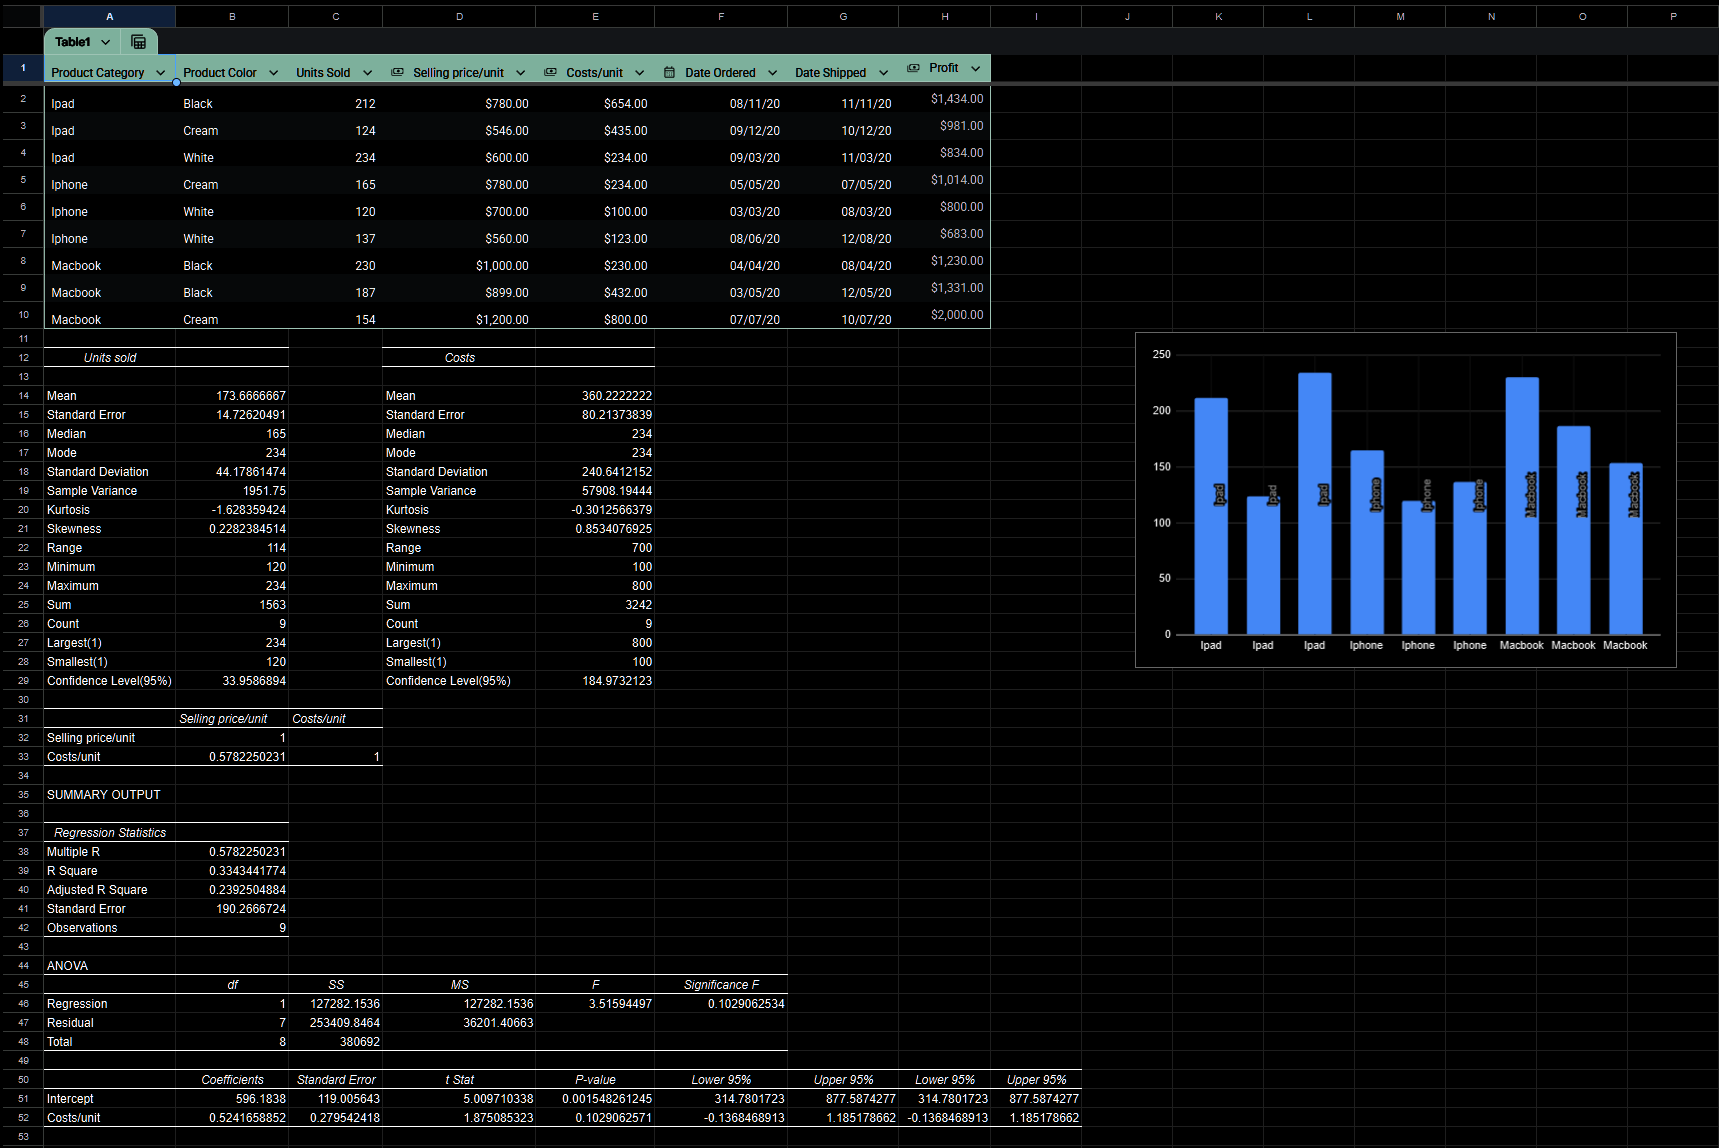Click cost cell $654.00

pos(625,104)
